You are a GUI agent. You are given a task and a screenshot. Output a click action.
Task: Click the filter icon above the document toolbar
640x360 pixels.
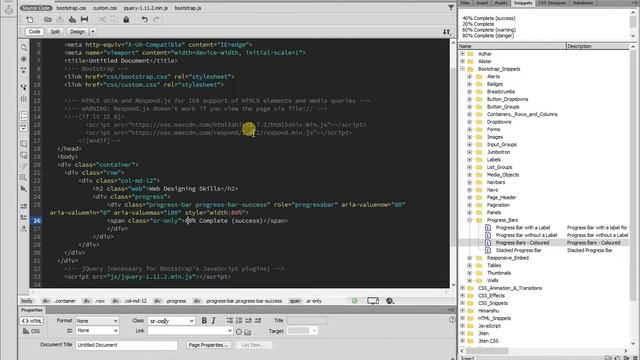(x=451, y=8)
